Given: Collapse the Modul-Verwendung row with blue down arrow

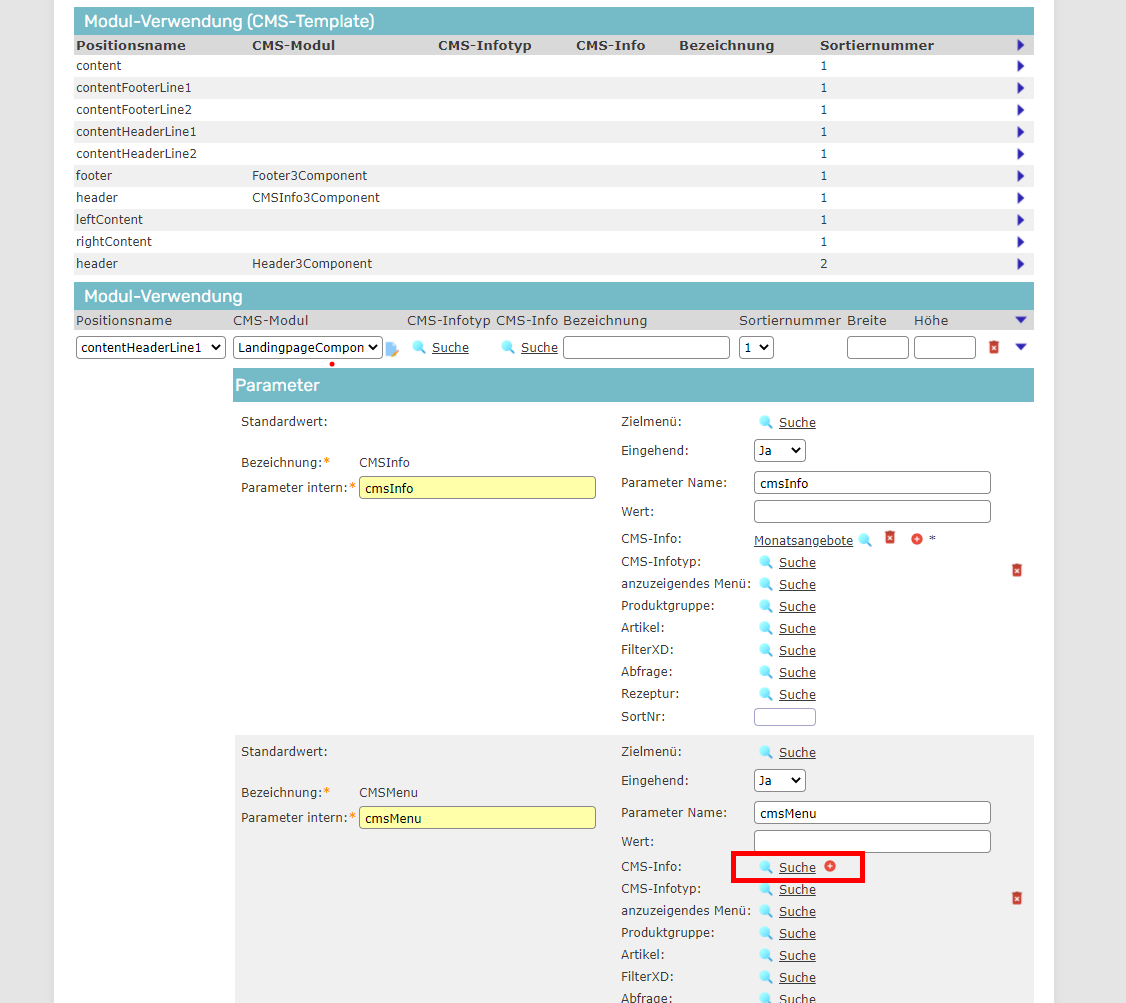Looking at the screenshot, I should point(1020,347).
